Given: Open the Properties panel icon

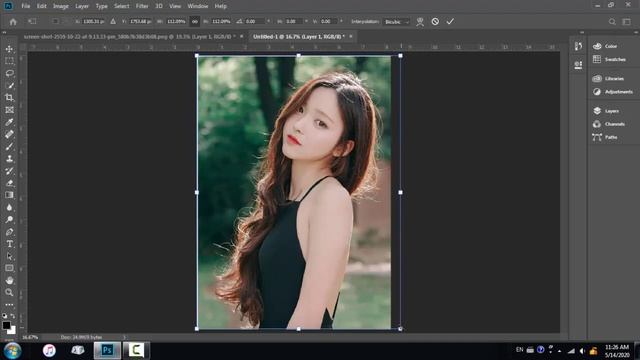Looking at the screenshot, I should 578,65.
